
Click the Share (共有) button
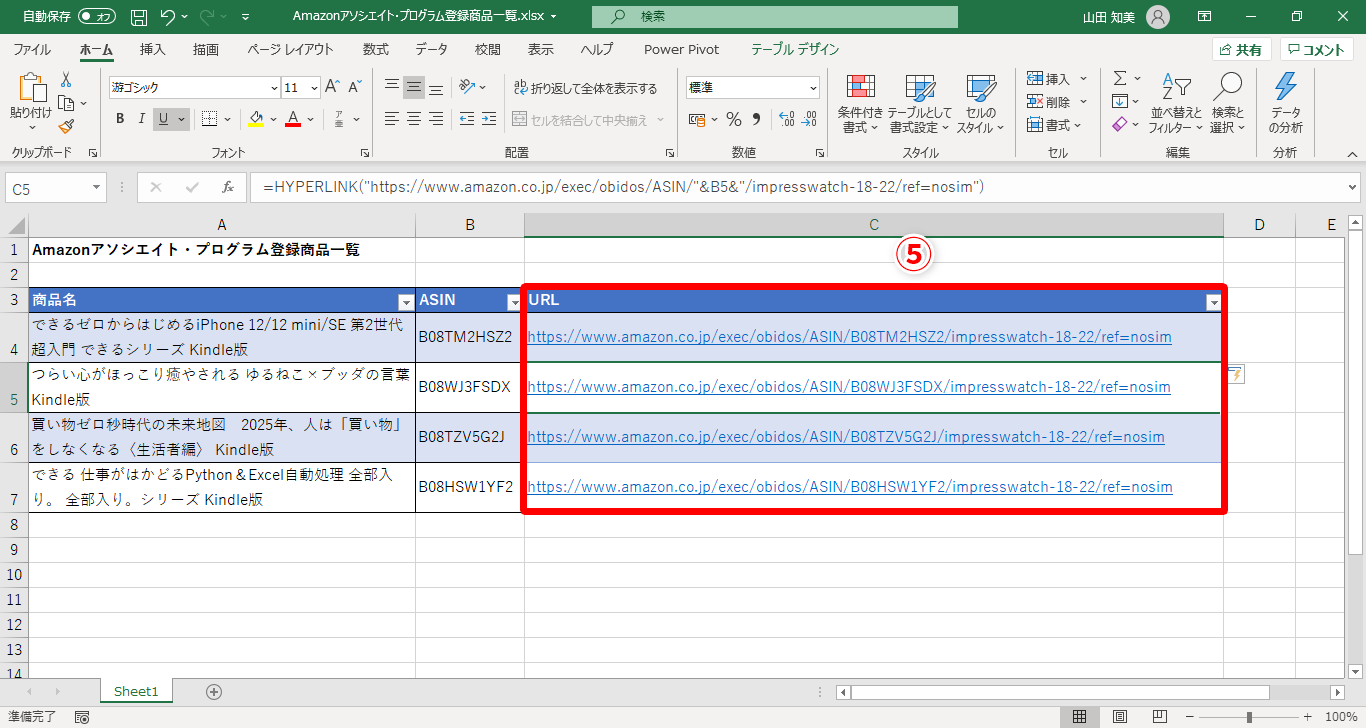pyautogui.click(x=1241, y=50)
